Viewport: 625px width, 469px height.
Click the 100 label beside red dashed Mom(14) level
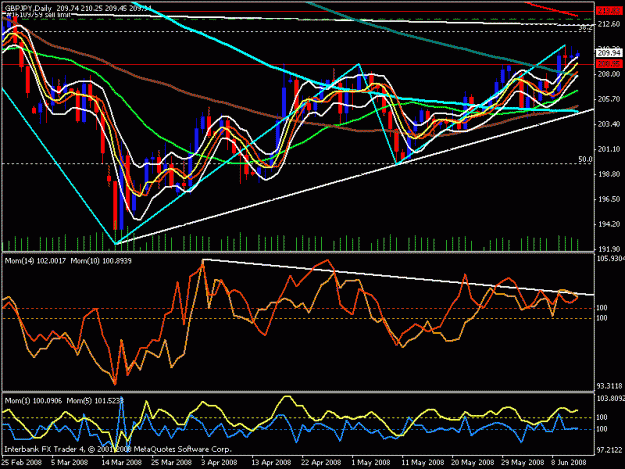pos(602,308)
